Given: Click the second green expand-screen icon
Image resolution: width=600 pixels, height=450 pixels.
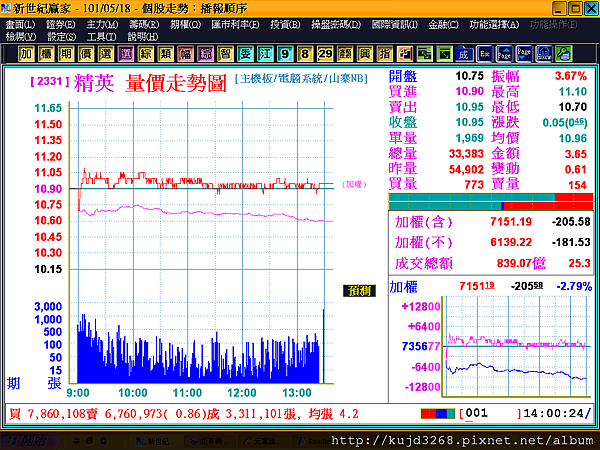Looking at the screenshot, I should click(x=444, y=54).
